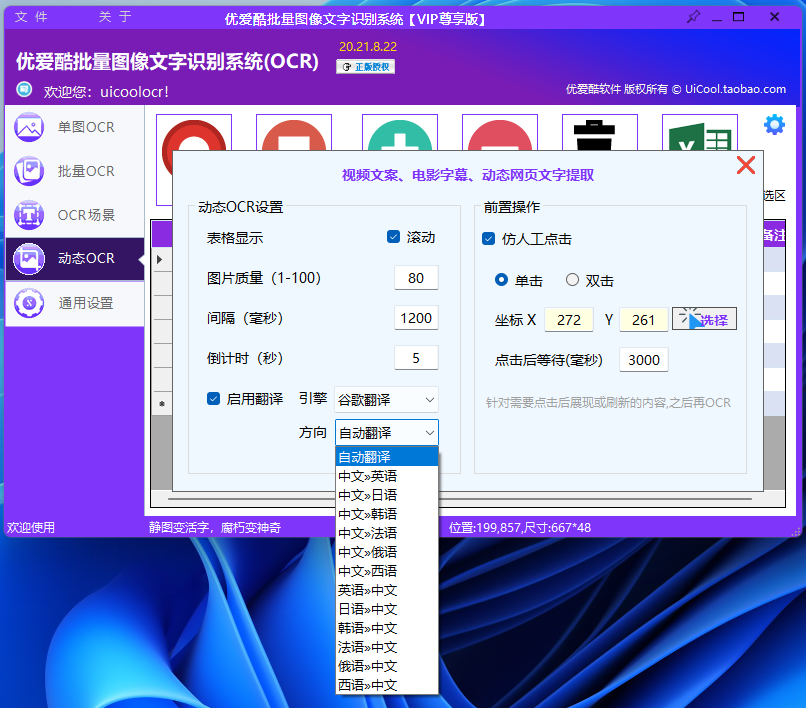
Task: Choose 俄语»中文 from the list
Action: coord(387,666)
